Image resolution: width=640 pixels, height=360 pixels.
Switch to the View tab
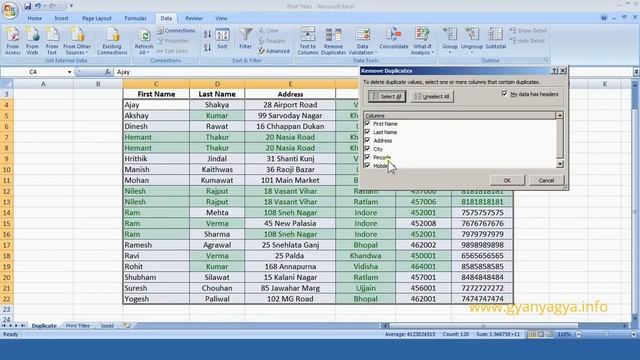[221, 18]
